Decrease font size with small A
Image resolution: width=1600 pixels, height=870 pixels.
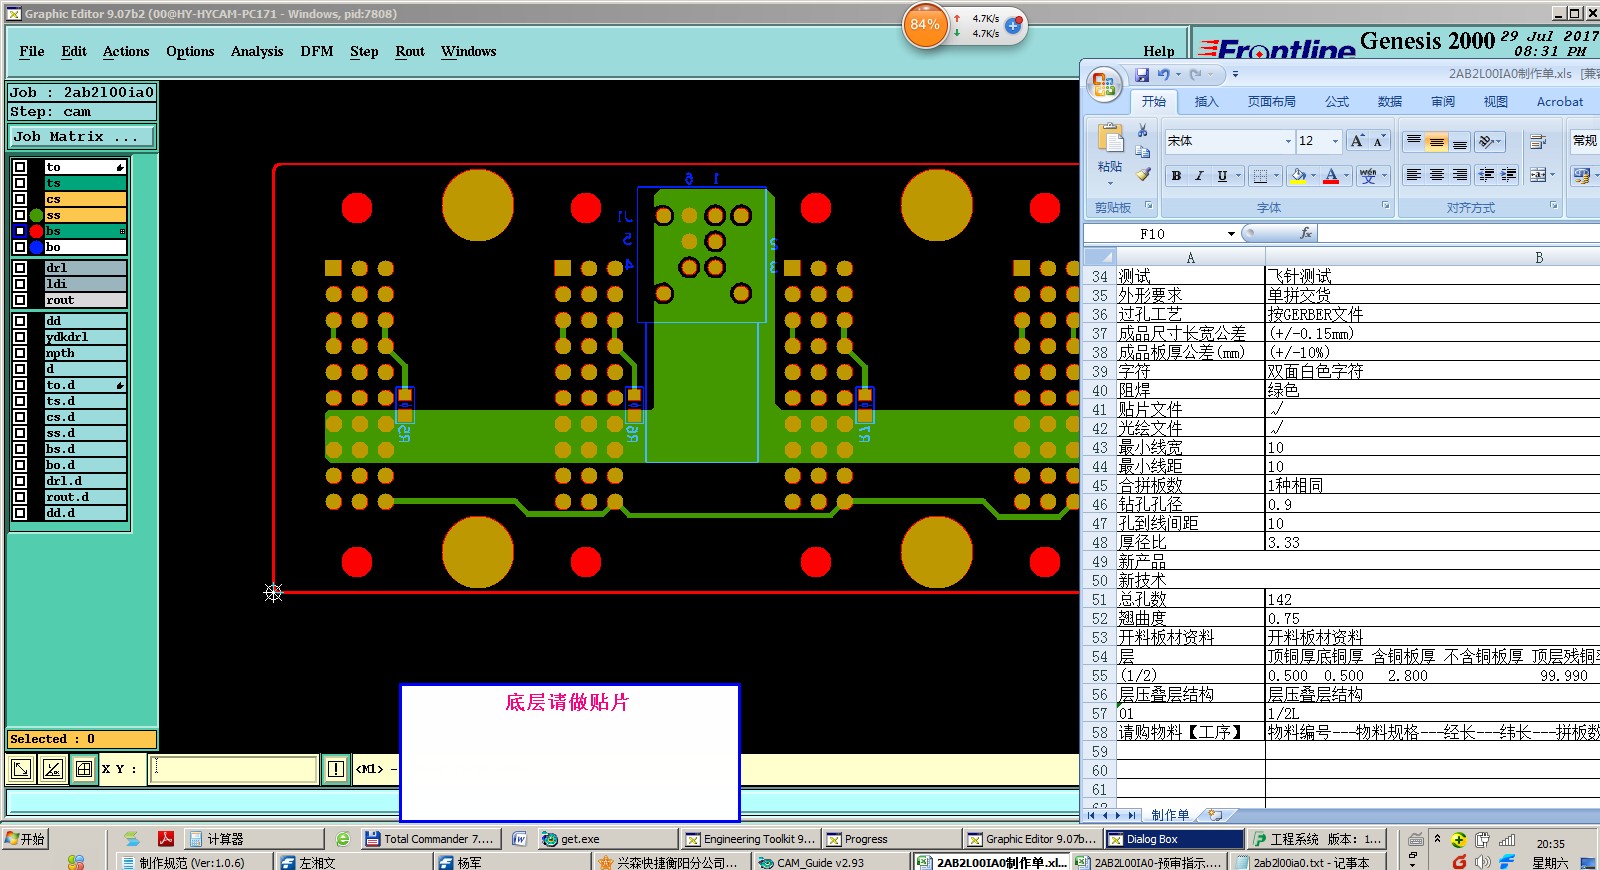click(1379, 141)
